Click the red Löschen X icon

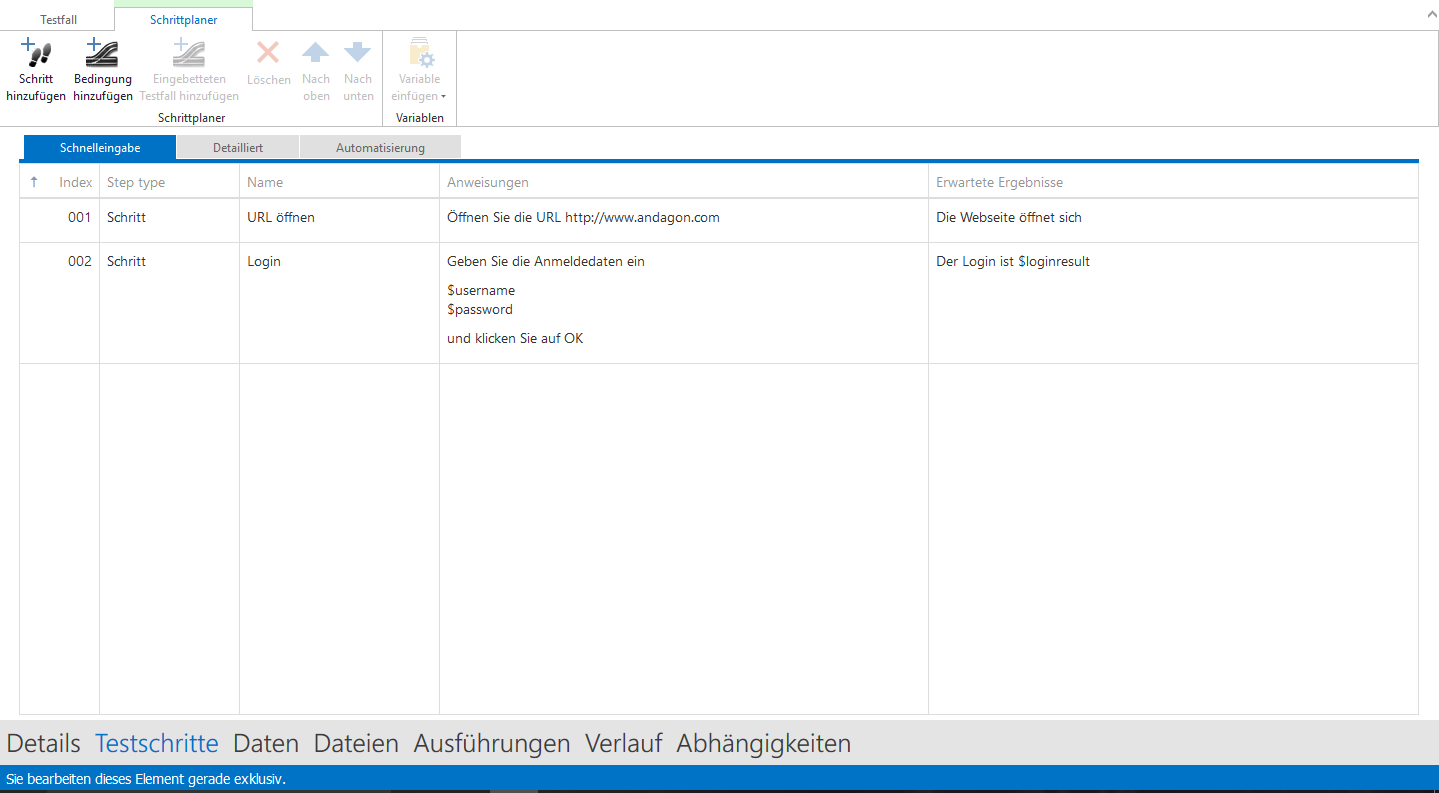click(x=268, y=53)
